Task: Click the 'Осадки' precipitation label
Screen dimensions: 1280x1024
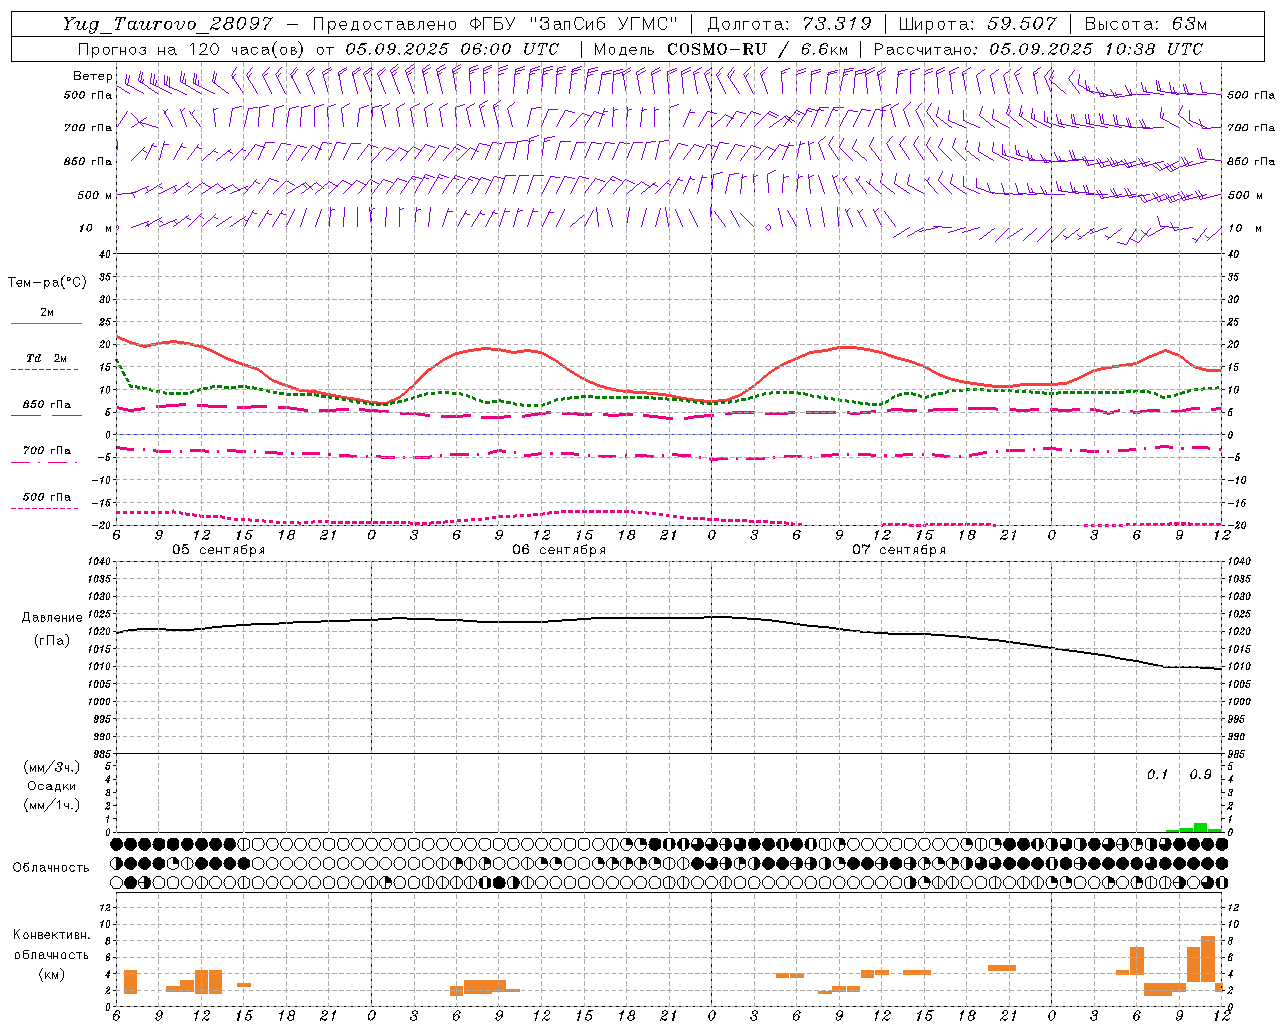Action: (x=52, y=786)
